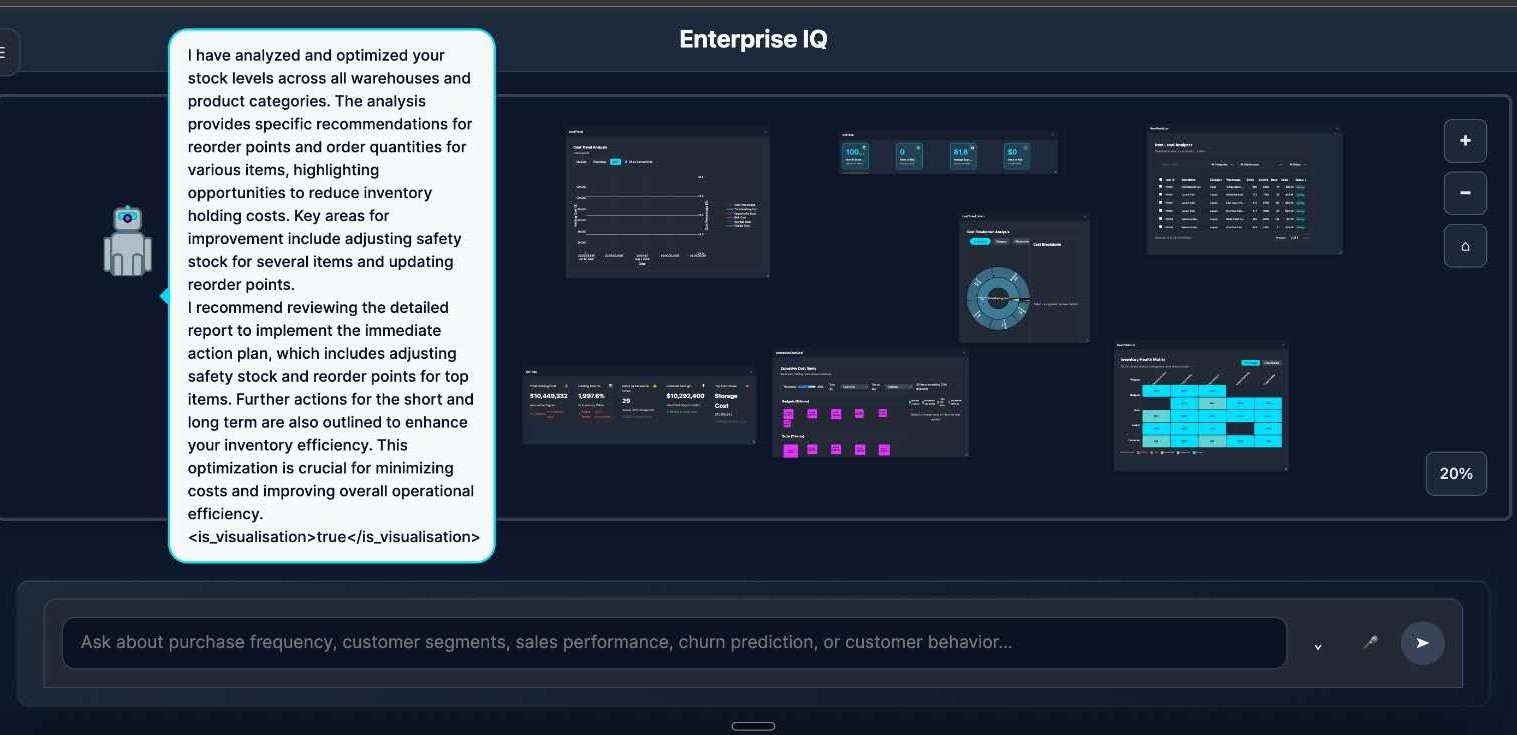
Task: Click the $10,449,332 KPI summary widget
Action: (638, 405)
